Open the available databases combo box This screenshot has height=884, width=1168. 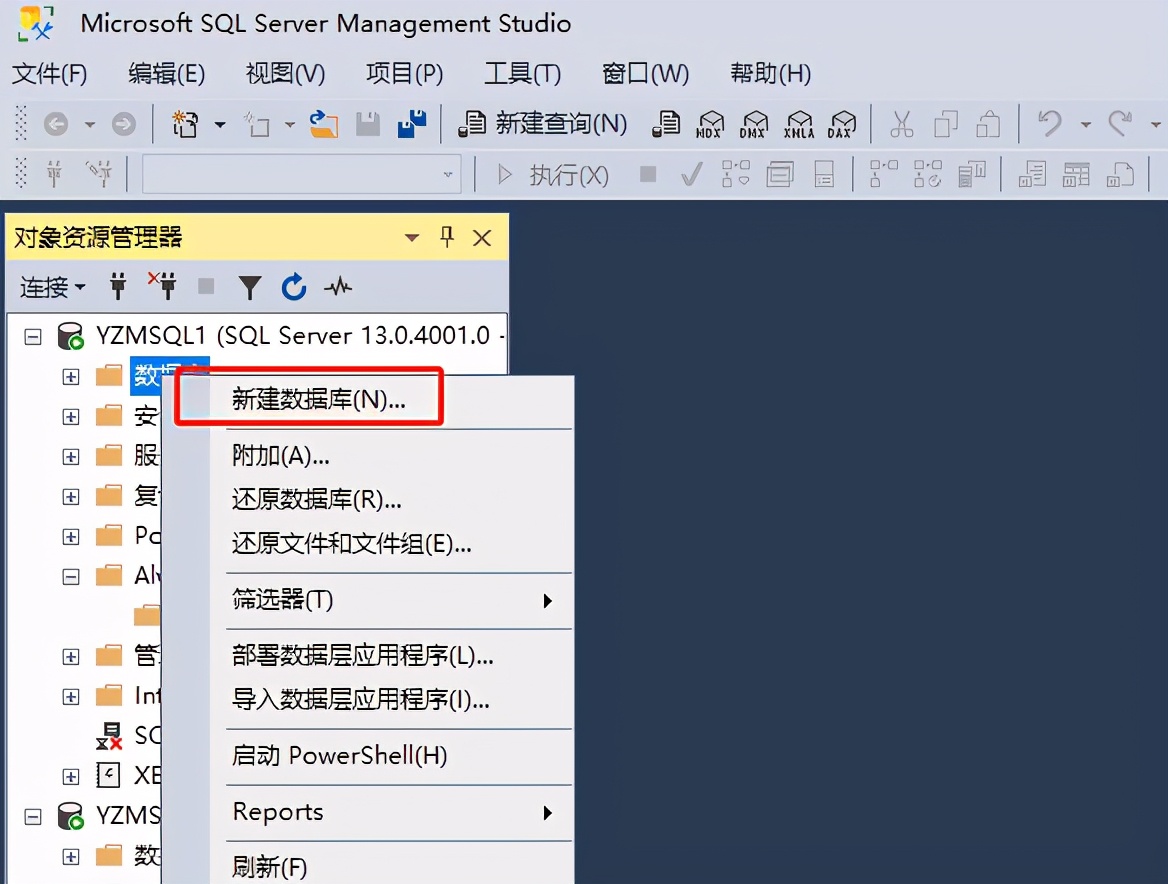(301, 174)
